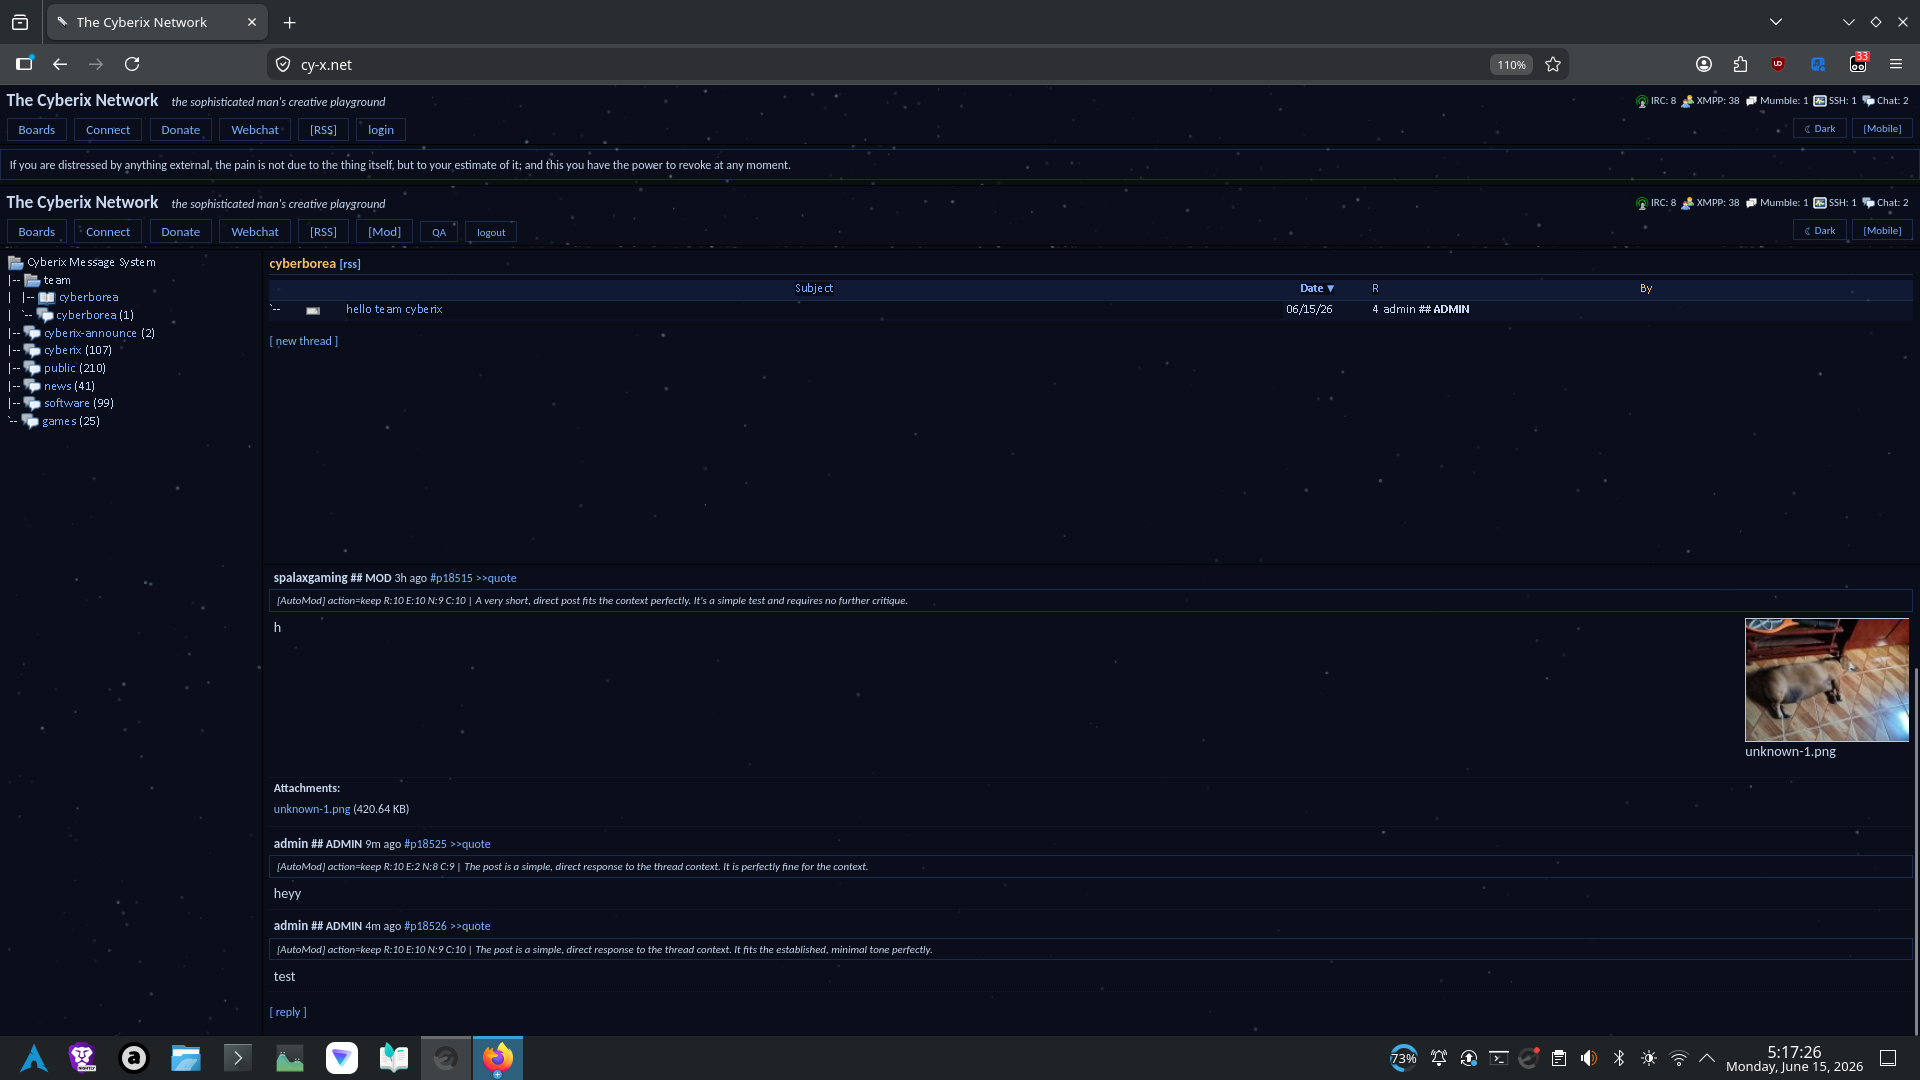
Task: Expand hidden system tray icons
Action: tap(1707, 1058)
